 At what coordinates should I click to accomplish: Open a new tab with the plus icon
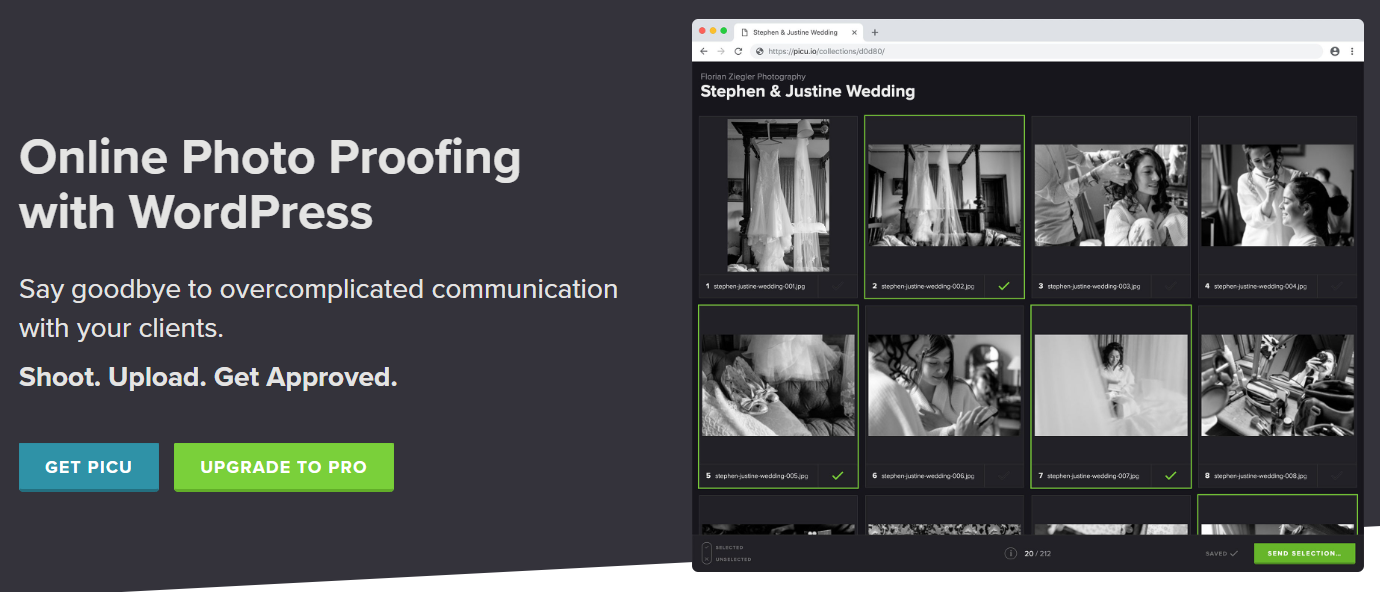pyautogui.click(x=875, y=31)
